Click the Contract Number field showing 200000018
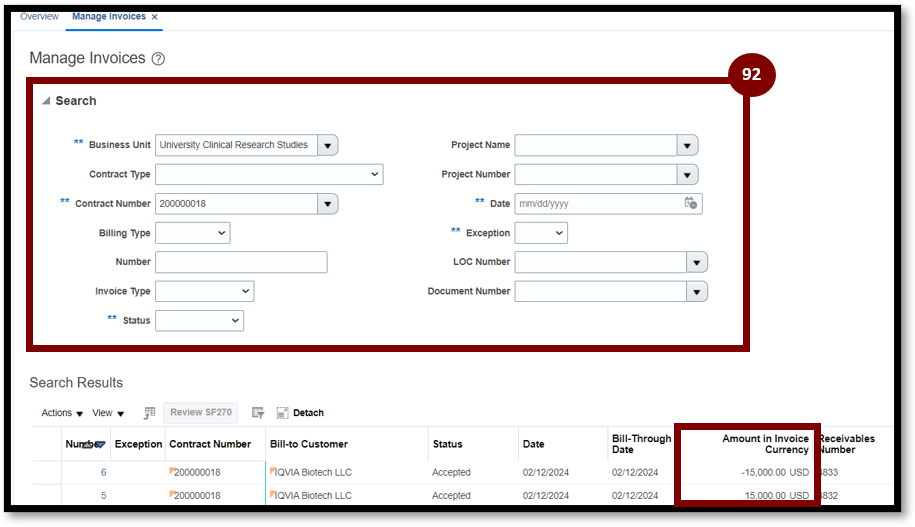Screen dimensions: 915x527 tap(236, 204)
